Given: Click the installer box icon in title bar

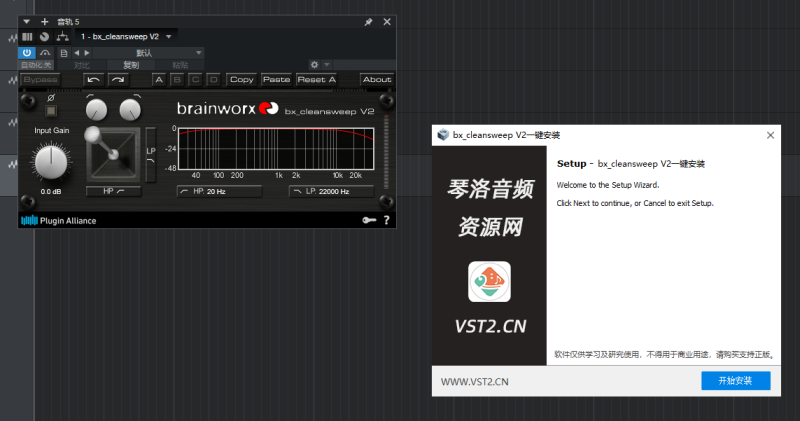Looking at the screenshot, I should (x=443, y=135).
